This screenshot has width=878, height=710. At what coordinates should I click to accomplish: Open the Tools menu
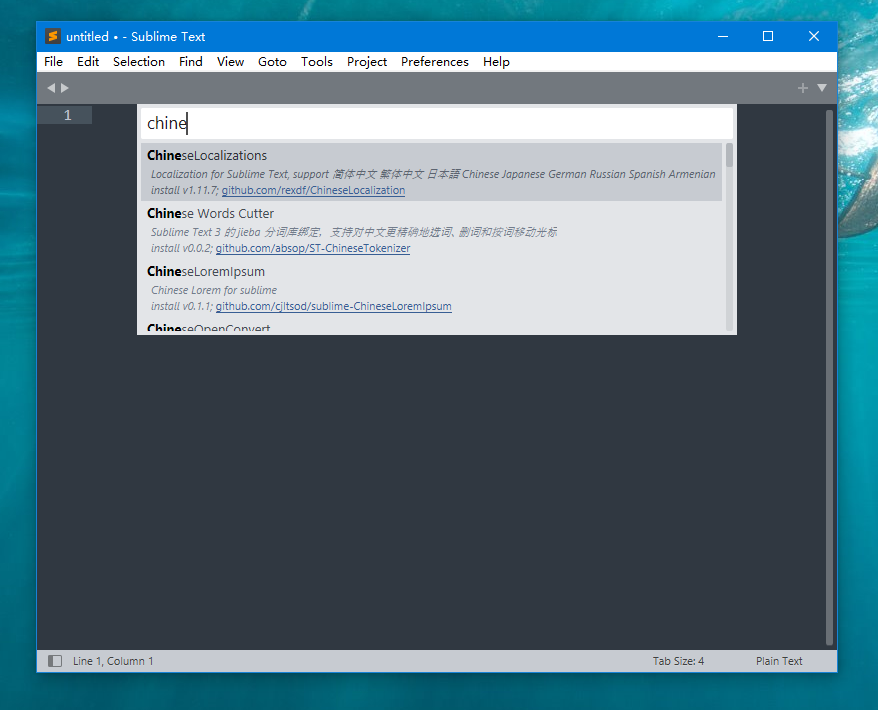[316, 62]
